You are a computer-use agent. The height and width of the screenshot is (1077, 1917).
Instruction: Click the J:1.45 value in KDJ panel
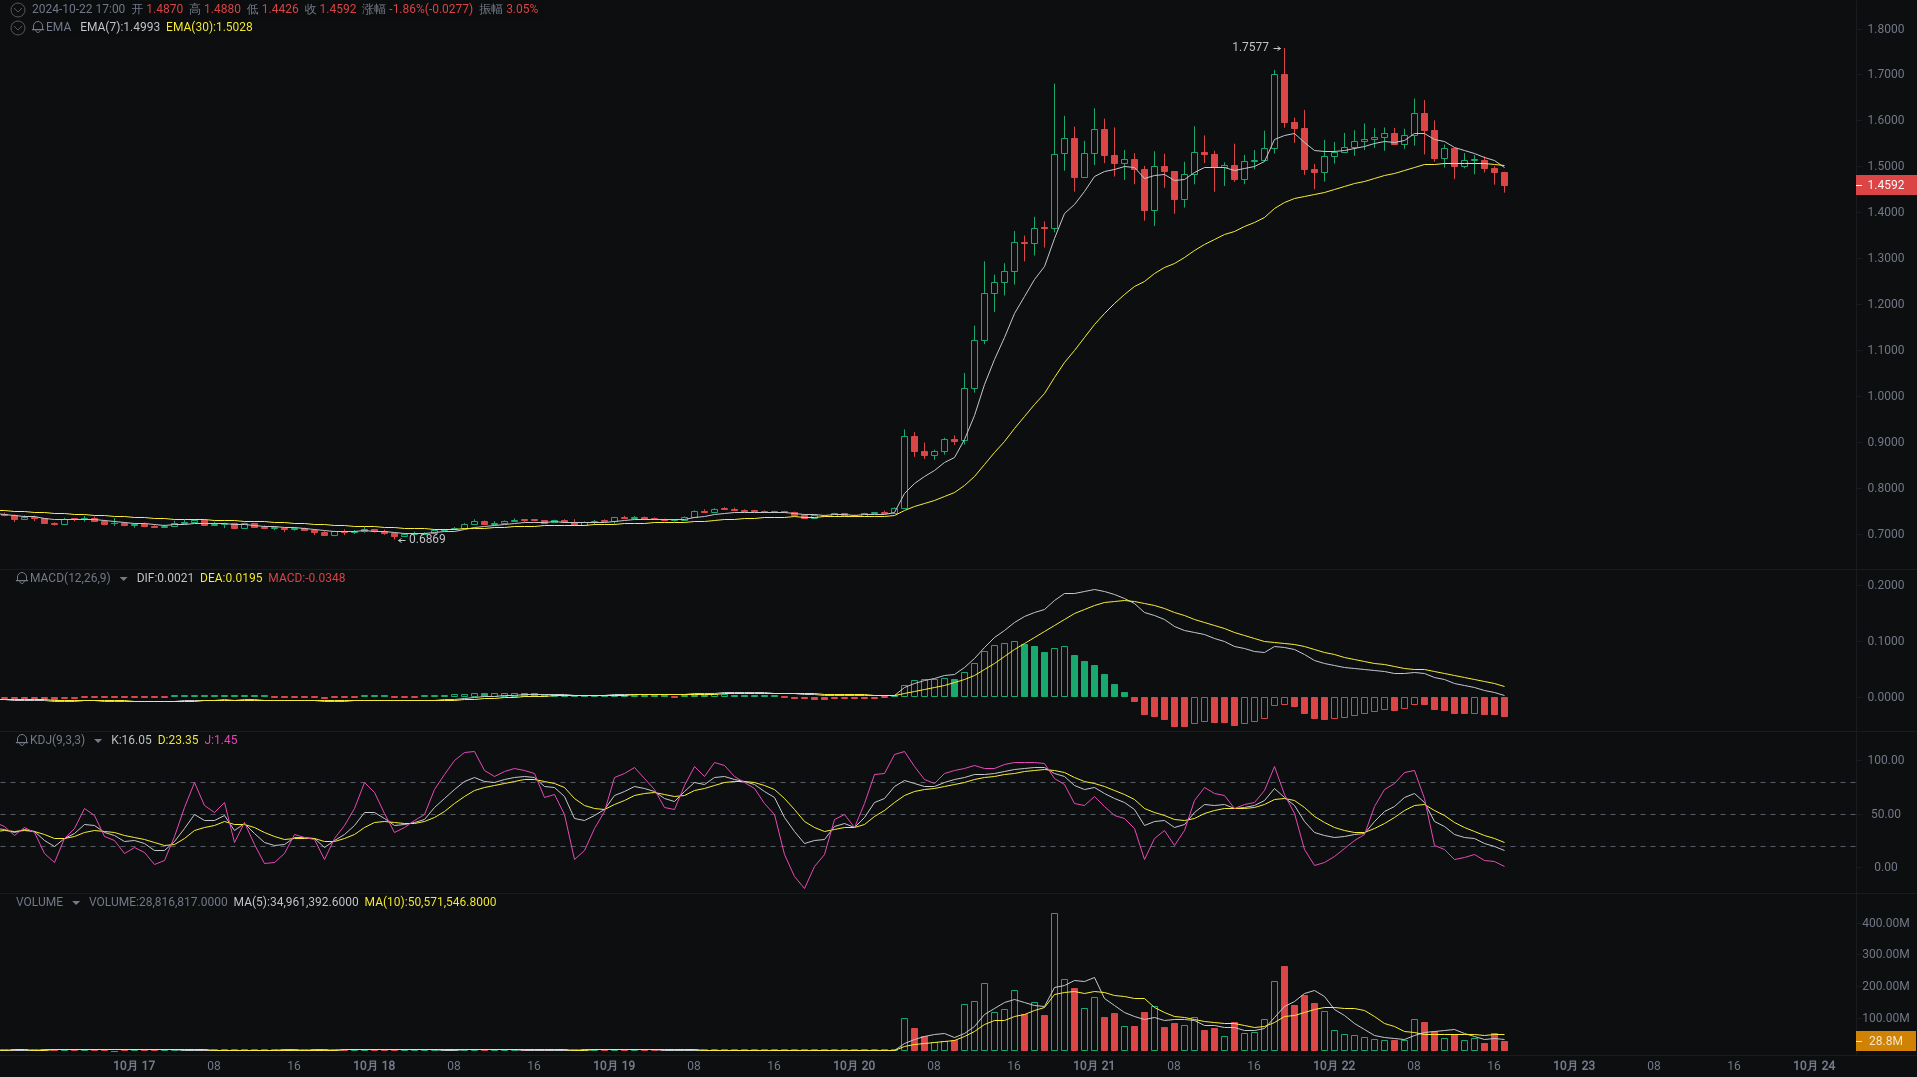click(222, 740)
